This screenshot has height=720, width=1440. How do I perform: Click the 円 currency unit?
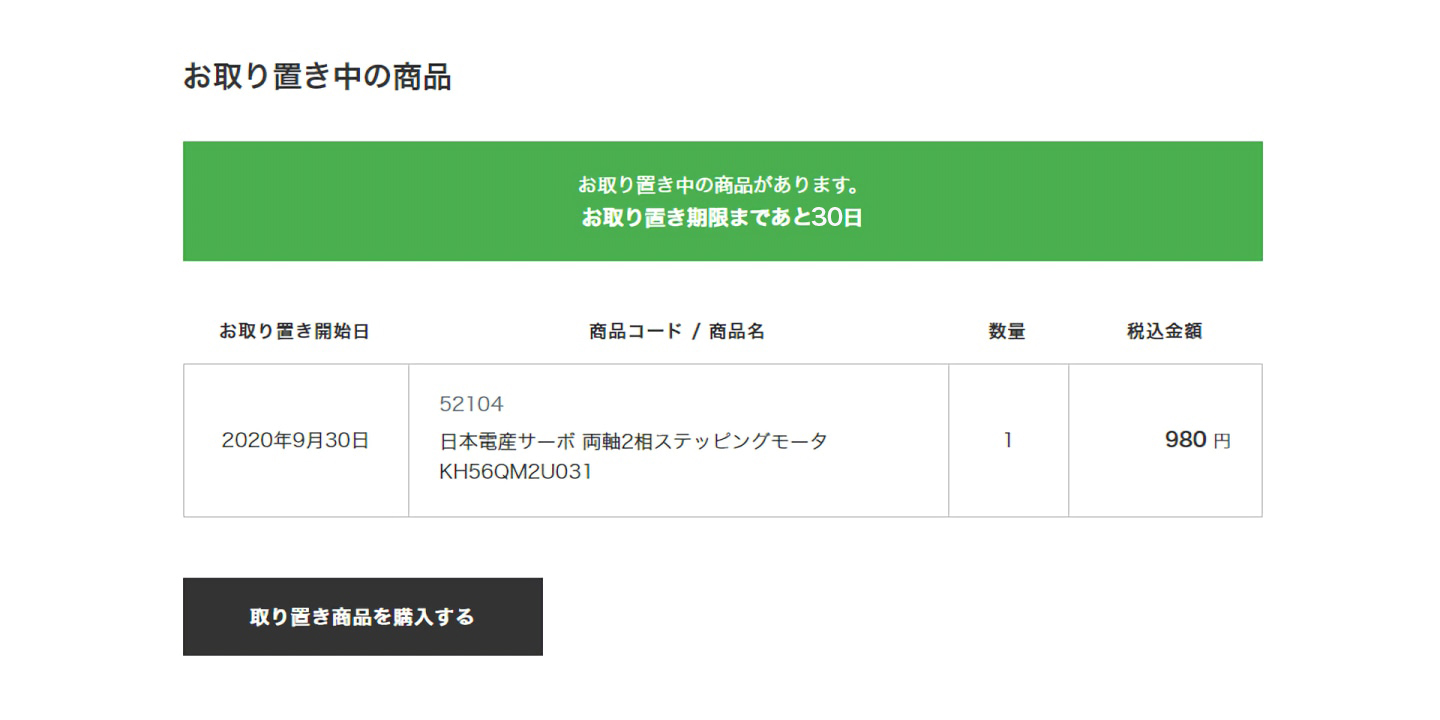click(1222, 441)
